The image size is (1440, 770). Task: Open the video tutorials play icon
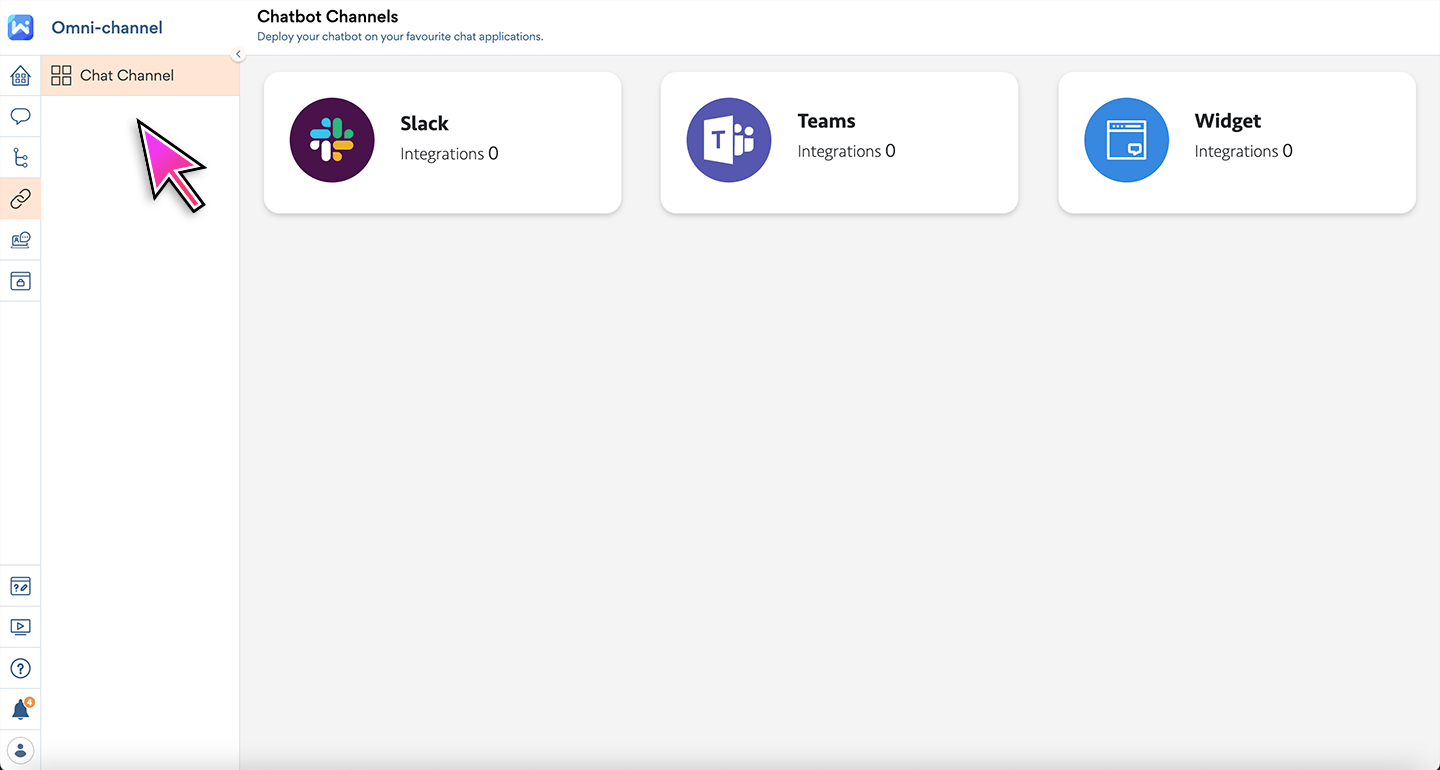pyautogui.click(x=20, y=627)
